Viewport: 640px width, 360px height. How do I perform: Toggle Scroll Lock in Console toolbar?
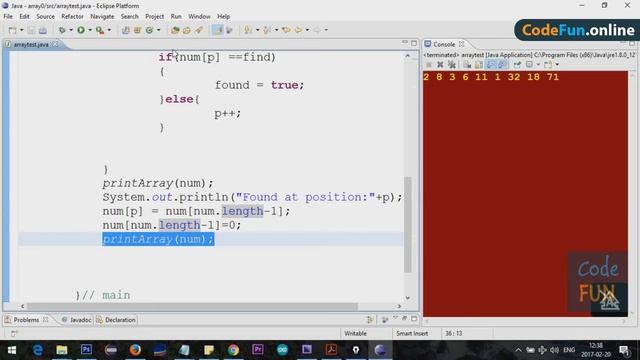pyautogui.click(x=479, y=64)
